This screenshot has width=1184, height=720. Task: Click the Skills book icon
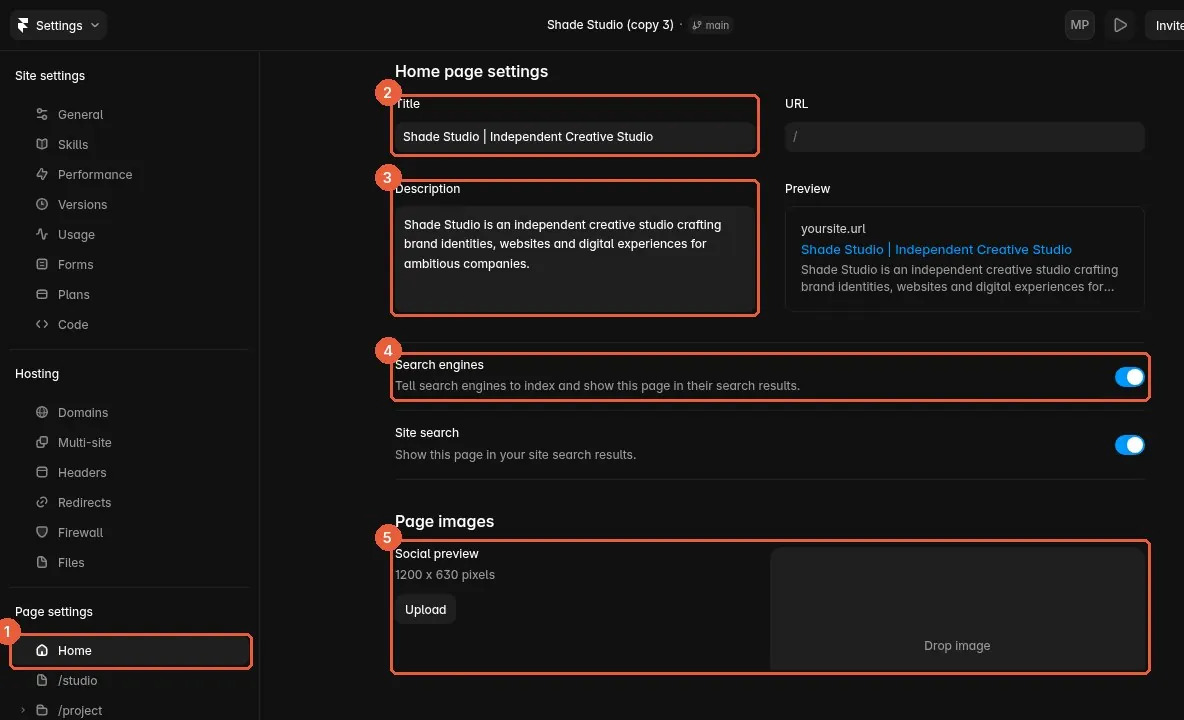coord(42,144)
